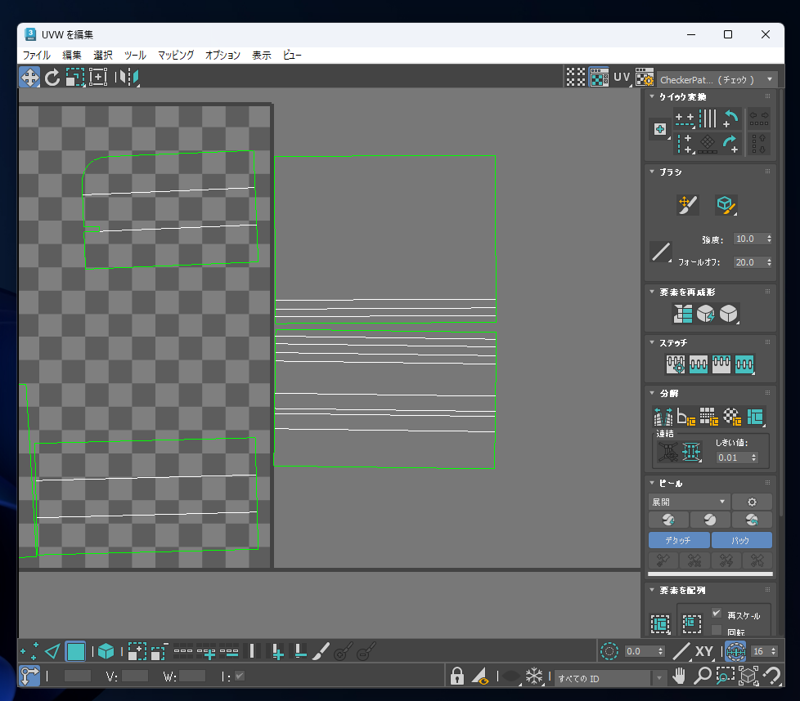Image resolution: width=800 pixels, height=701 pixels.
Task: Open the 表示 menu
Action: click(x=262, y=55)
